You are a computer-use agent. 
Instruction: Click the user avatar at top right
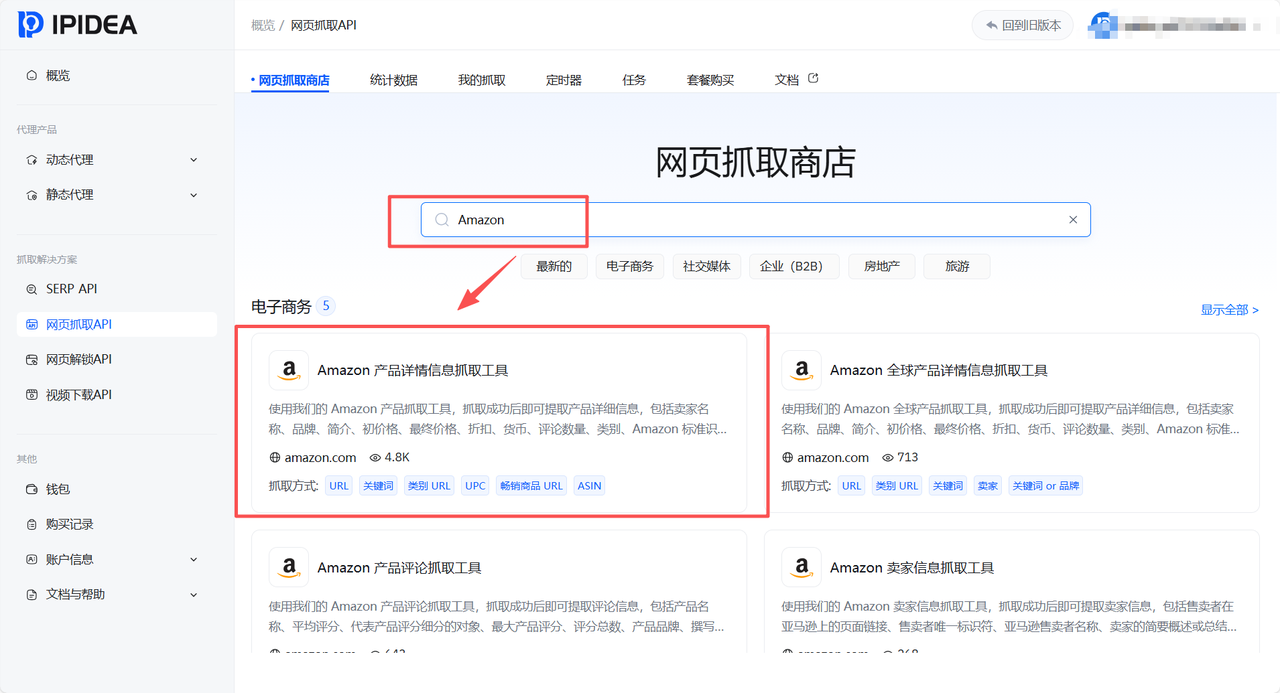[1102, 25]
